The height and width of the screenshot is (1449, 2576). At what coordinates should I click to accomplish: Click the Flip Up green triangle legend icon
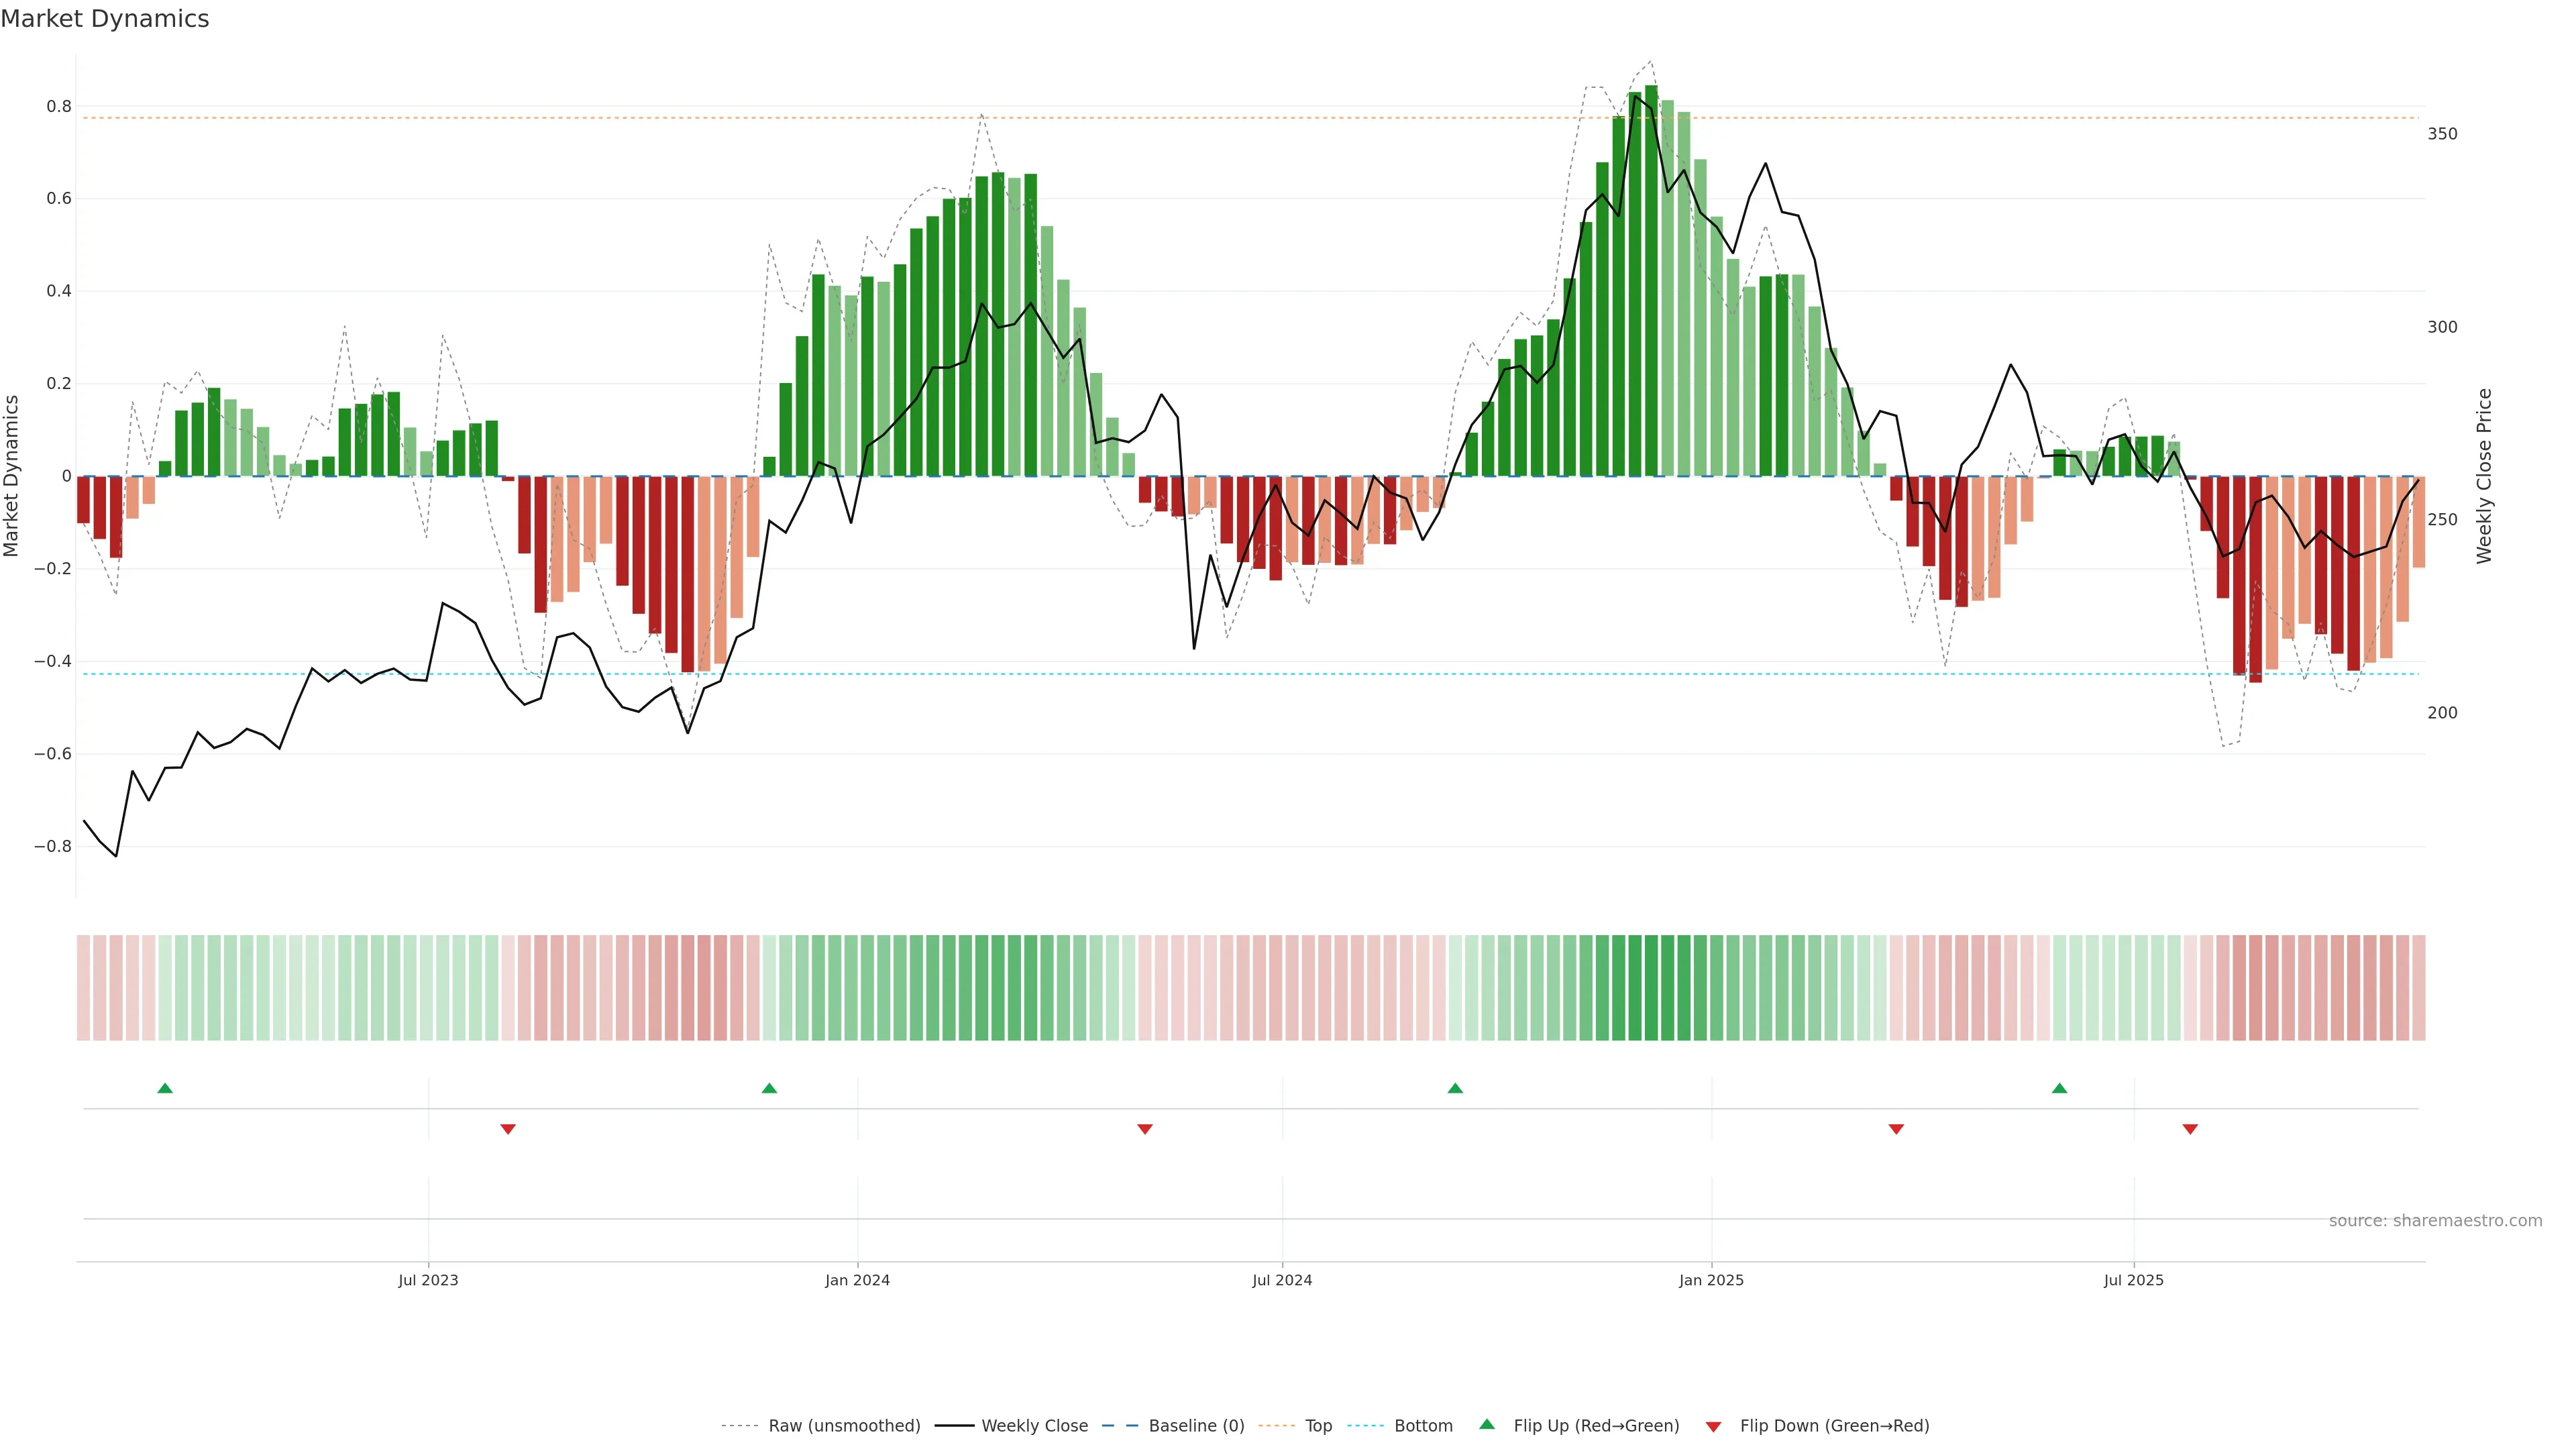click(1486, 1424)
